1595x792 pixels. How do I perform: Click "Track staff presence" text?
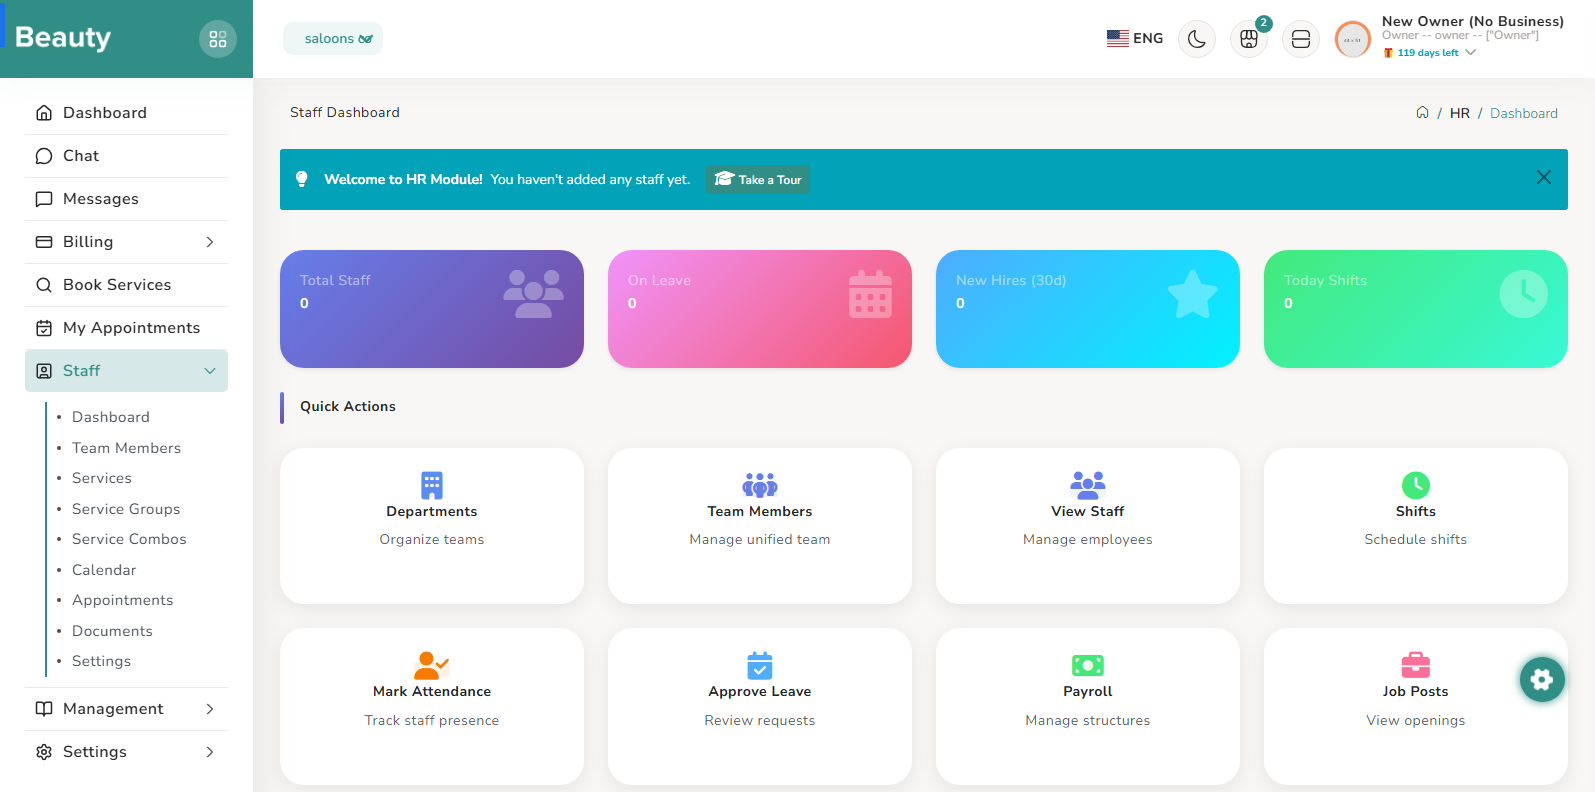click(432, 720)
